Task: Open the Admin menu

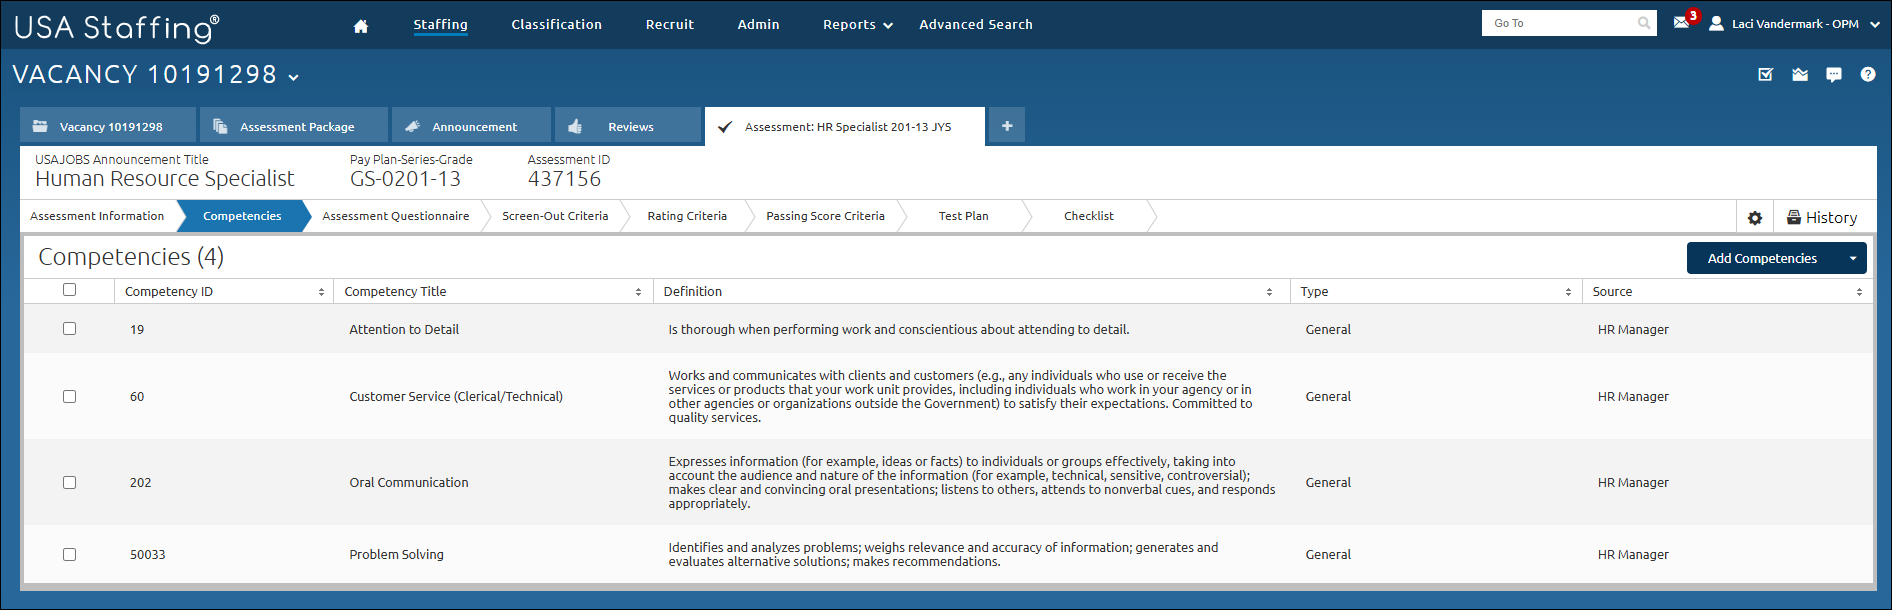Action: [758, 24]
